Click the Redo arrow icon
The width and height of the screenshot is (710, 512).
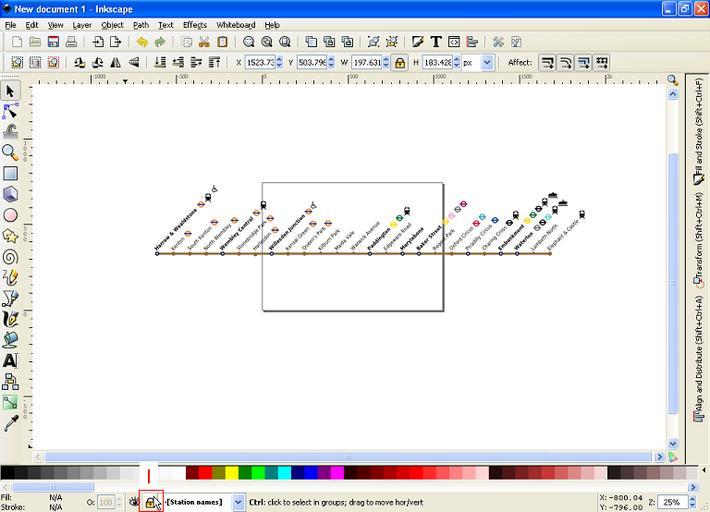(160, 42)
